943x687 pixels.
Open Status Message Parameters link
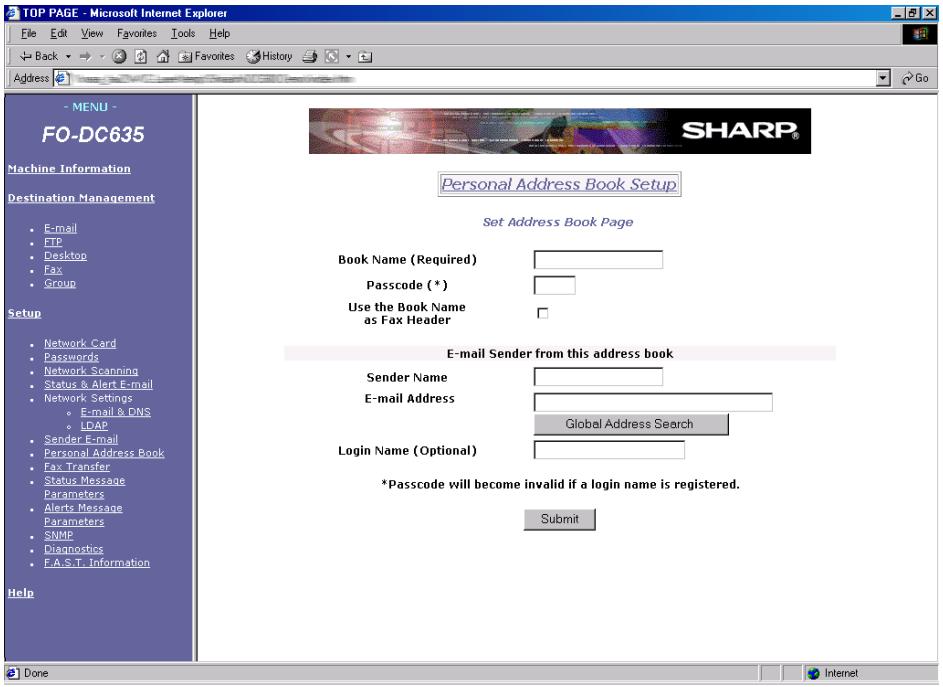pyautogui.click(x=84, y=487)
